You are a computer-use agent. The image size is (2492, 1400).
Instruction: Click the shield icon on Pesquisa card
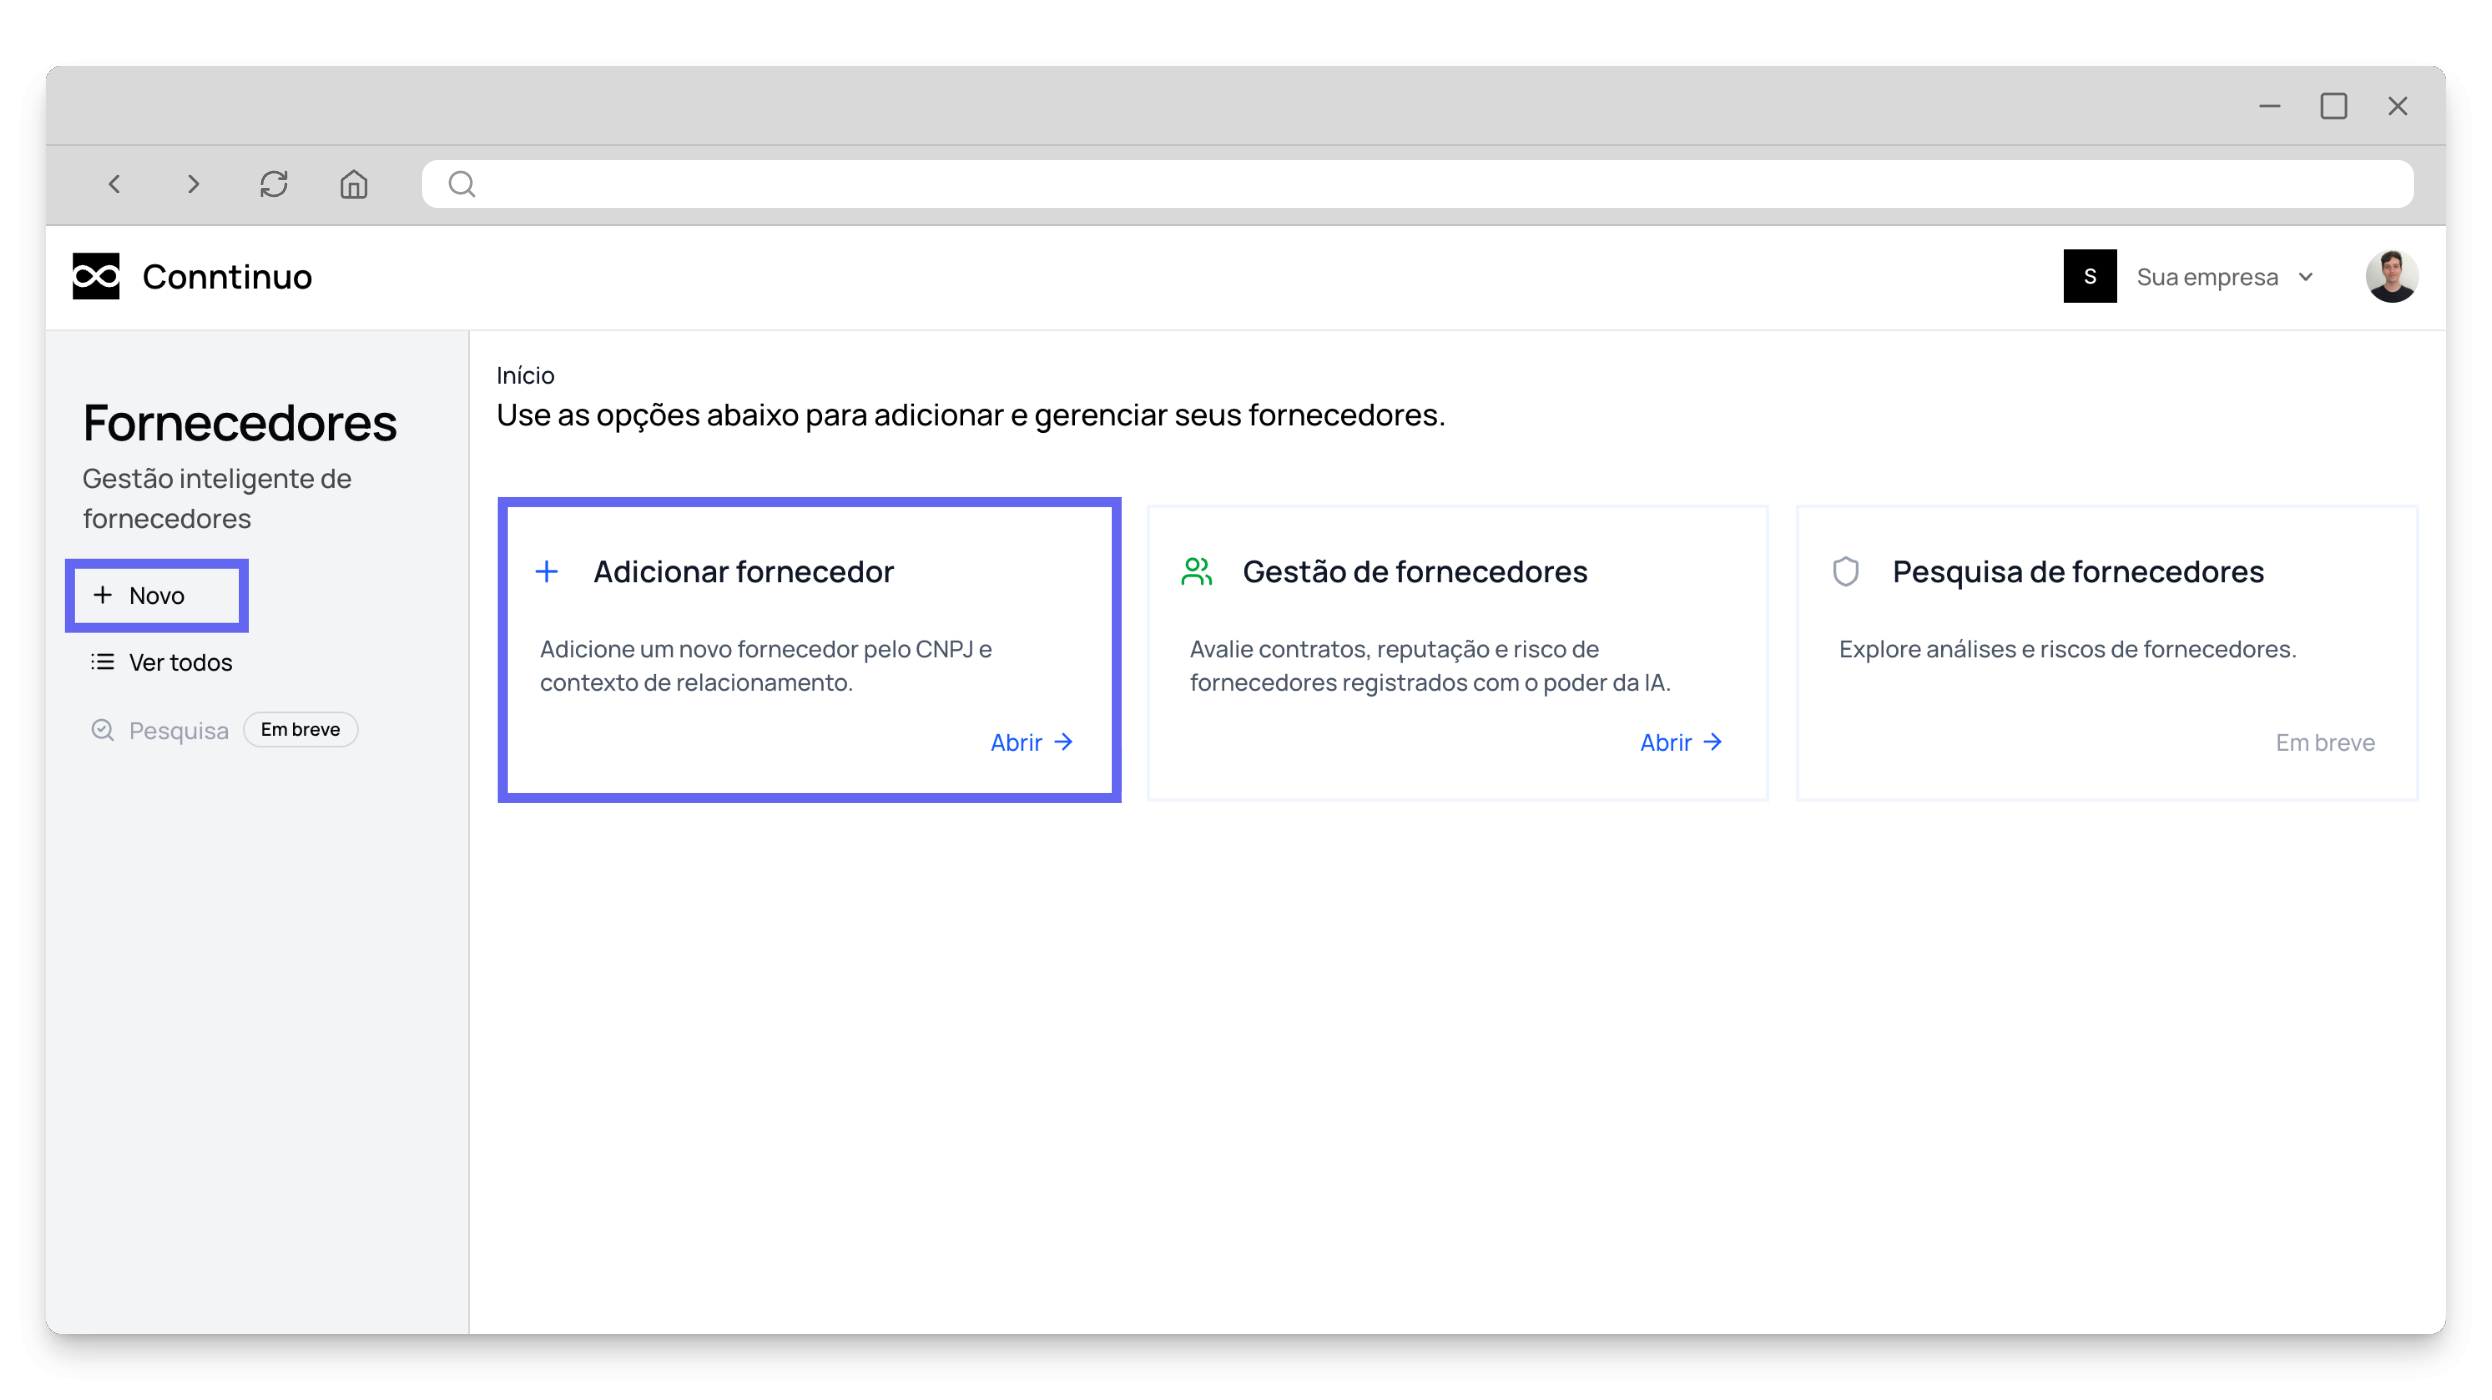click(1846, 572)
